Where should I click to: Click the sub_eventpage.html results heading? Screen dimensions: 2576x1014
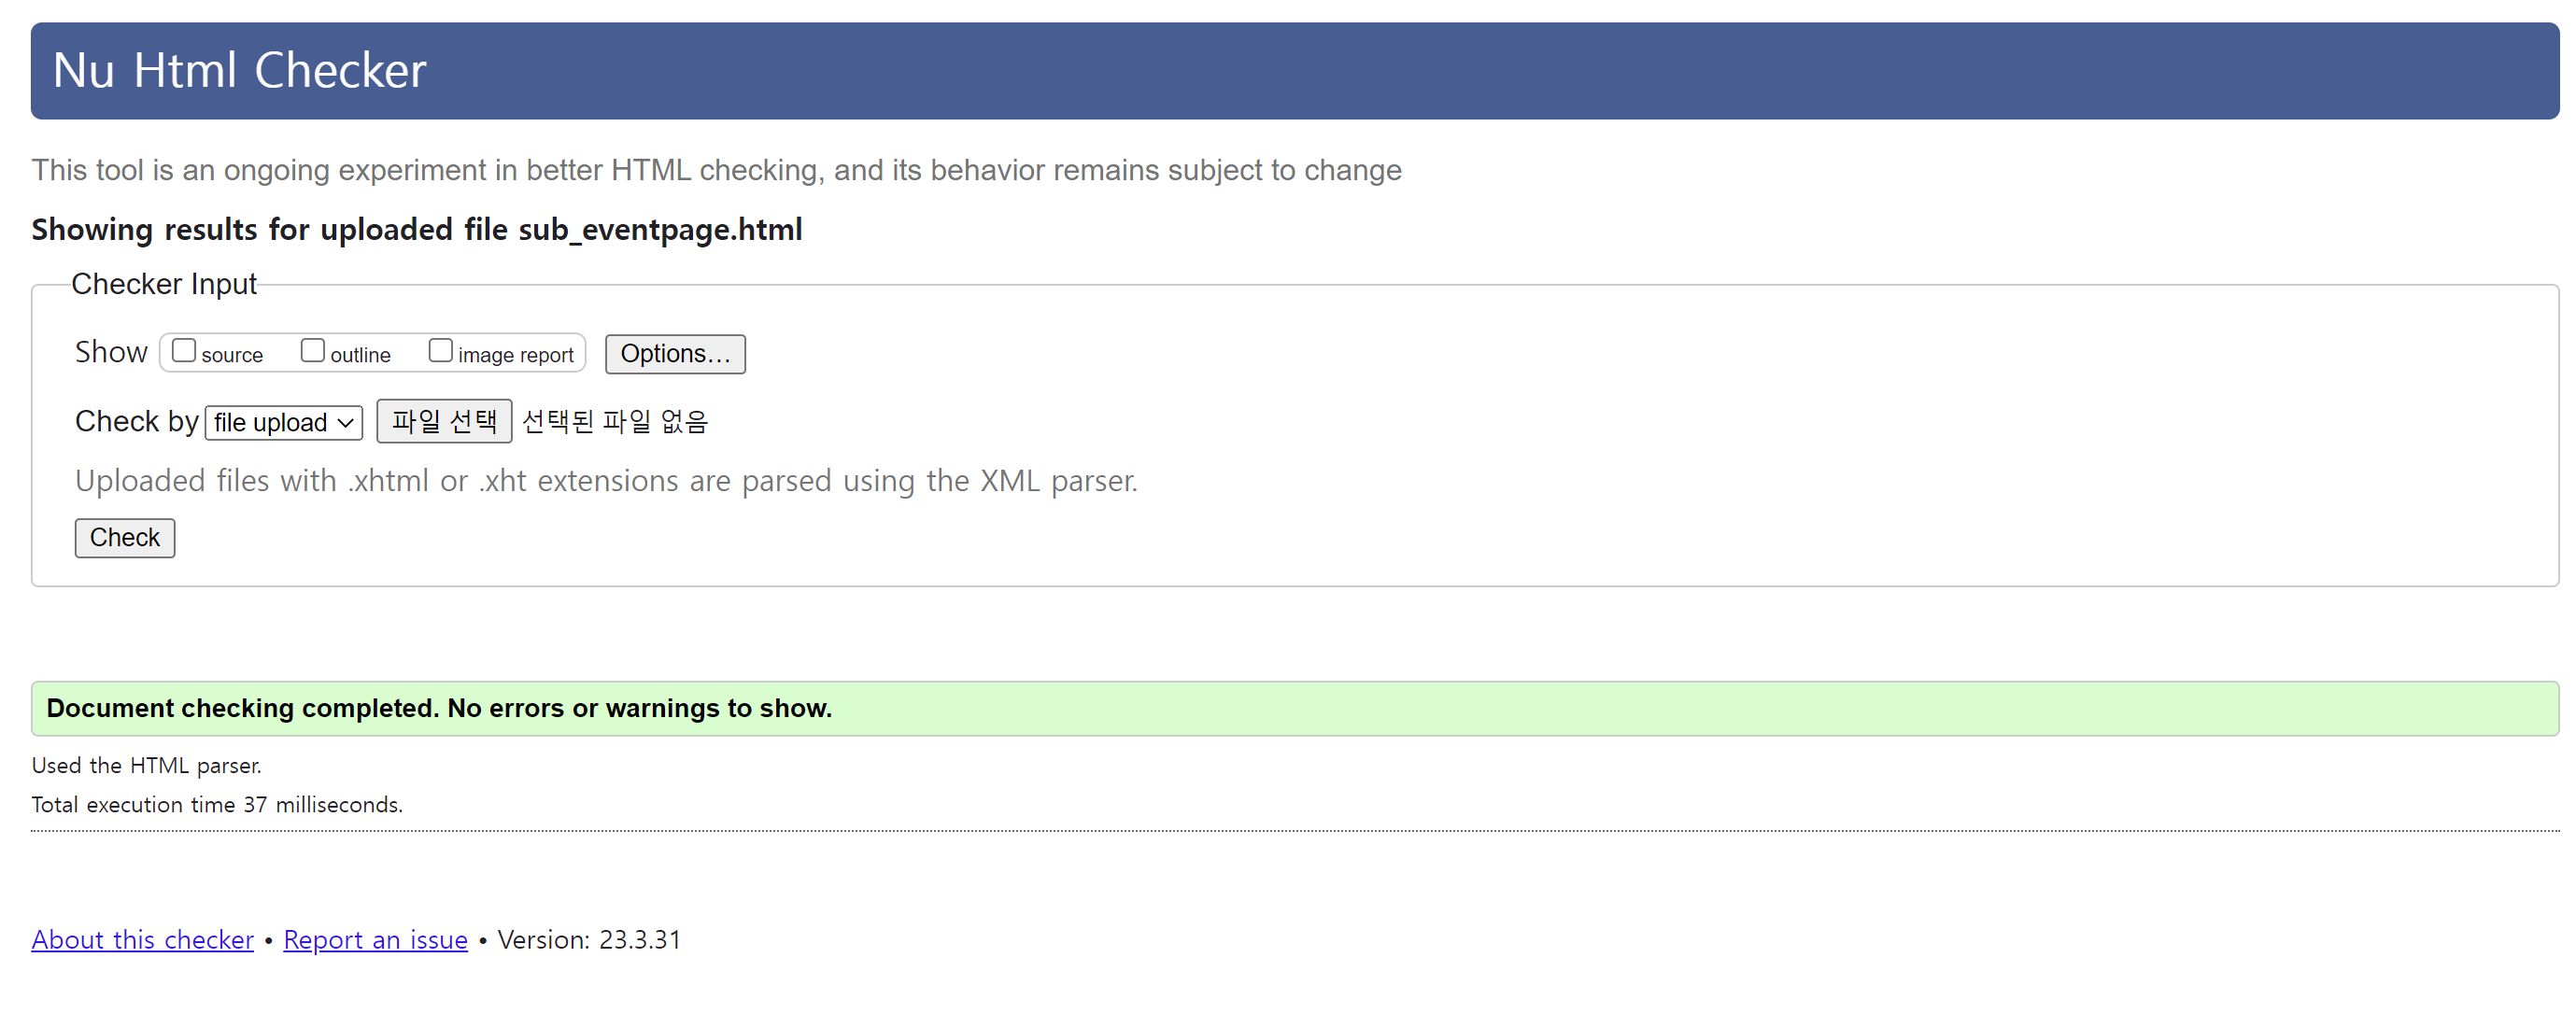coord(417,230)
